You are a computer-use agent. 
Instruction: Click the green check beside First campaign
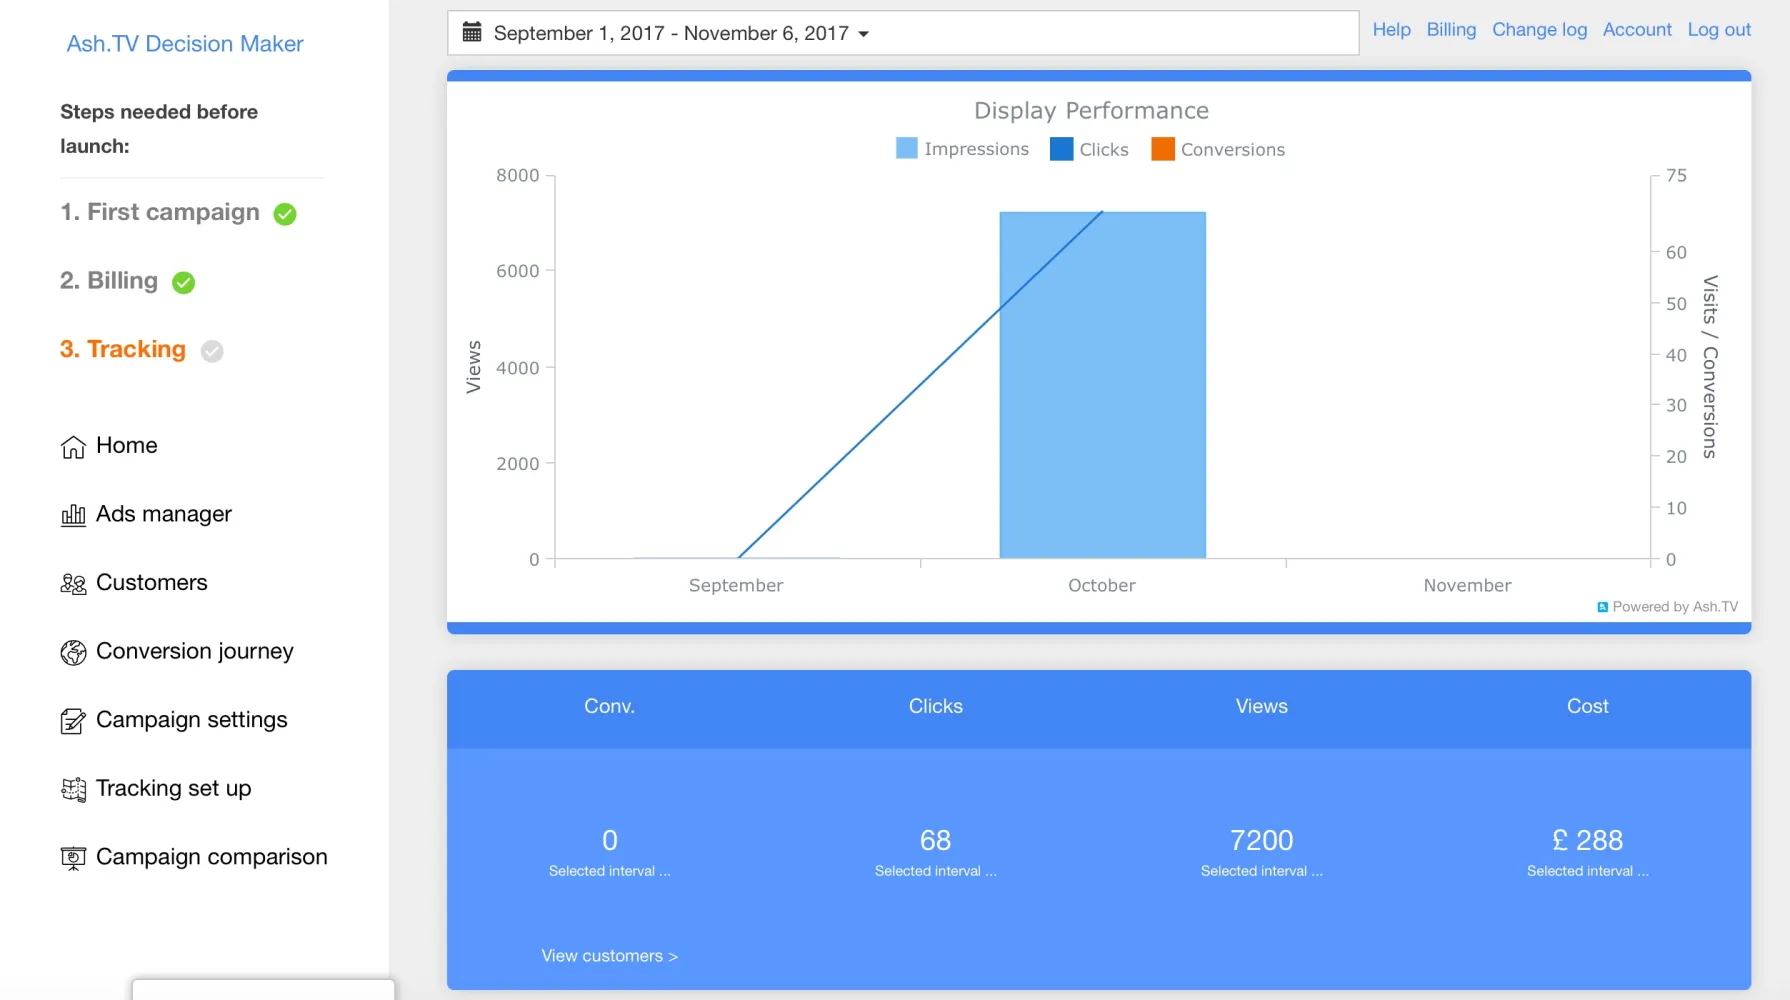pyautogui.click(x=285, y=214)
